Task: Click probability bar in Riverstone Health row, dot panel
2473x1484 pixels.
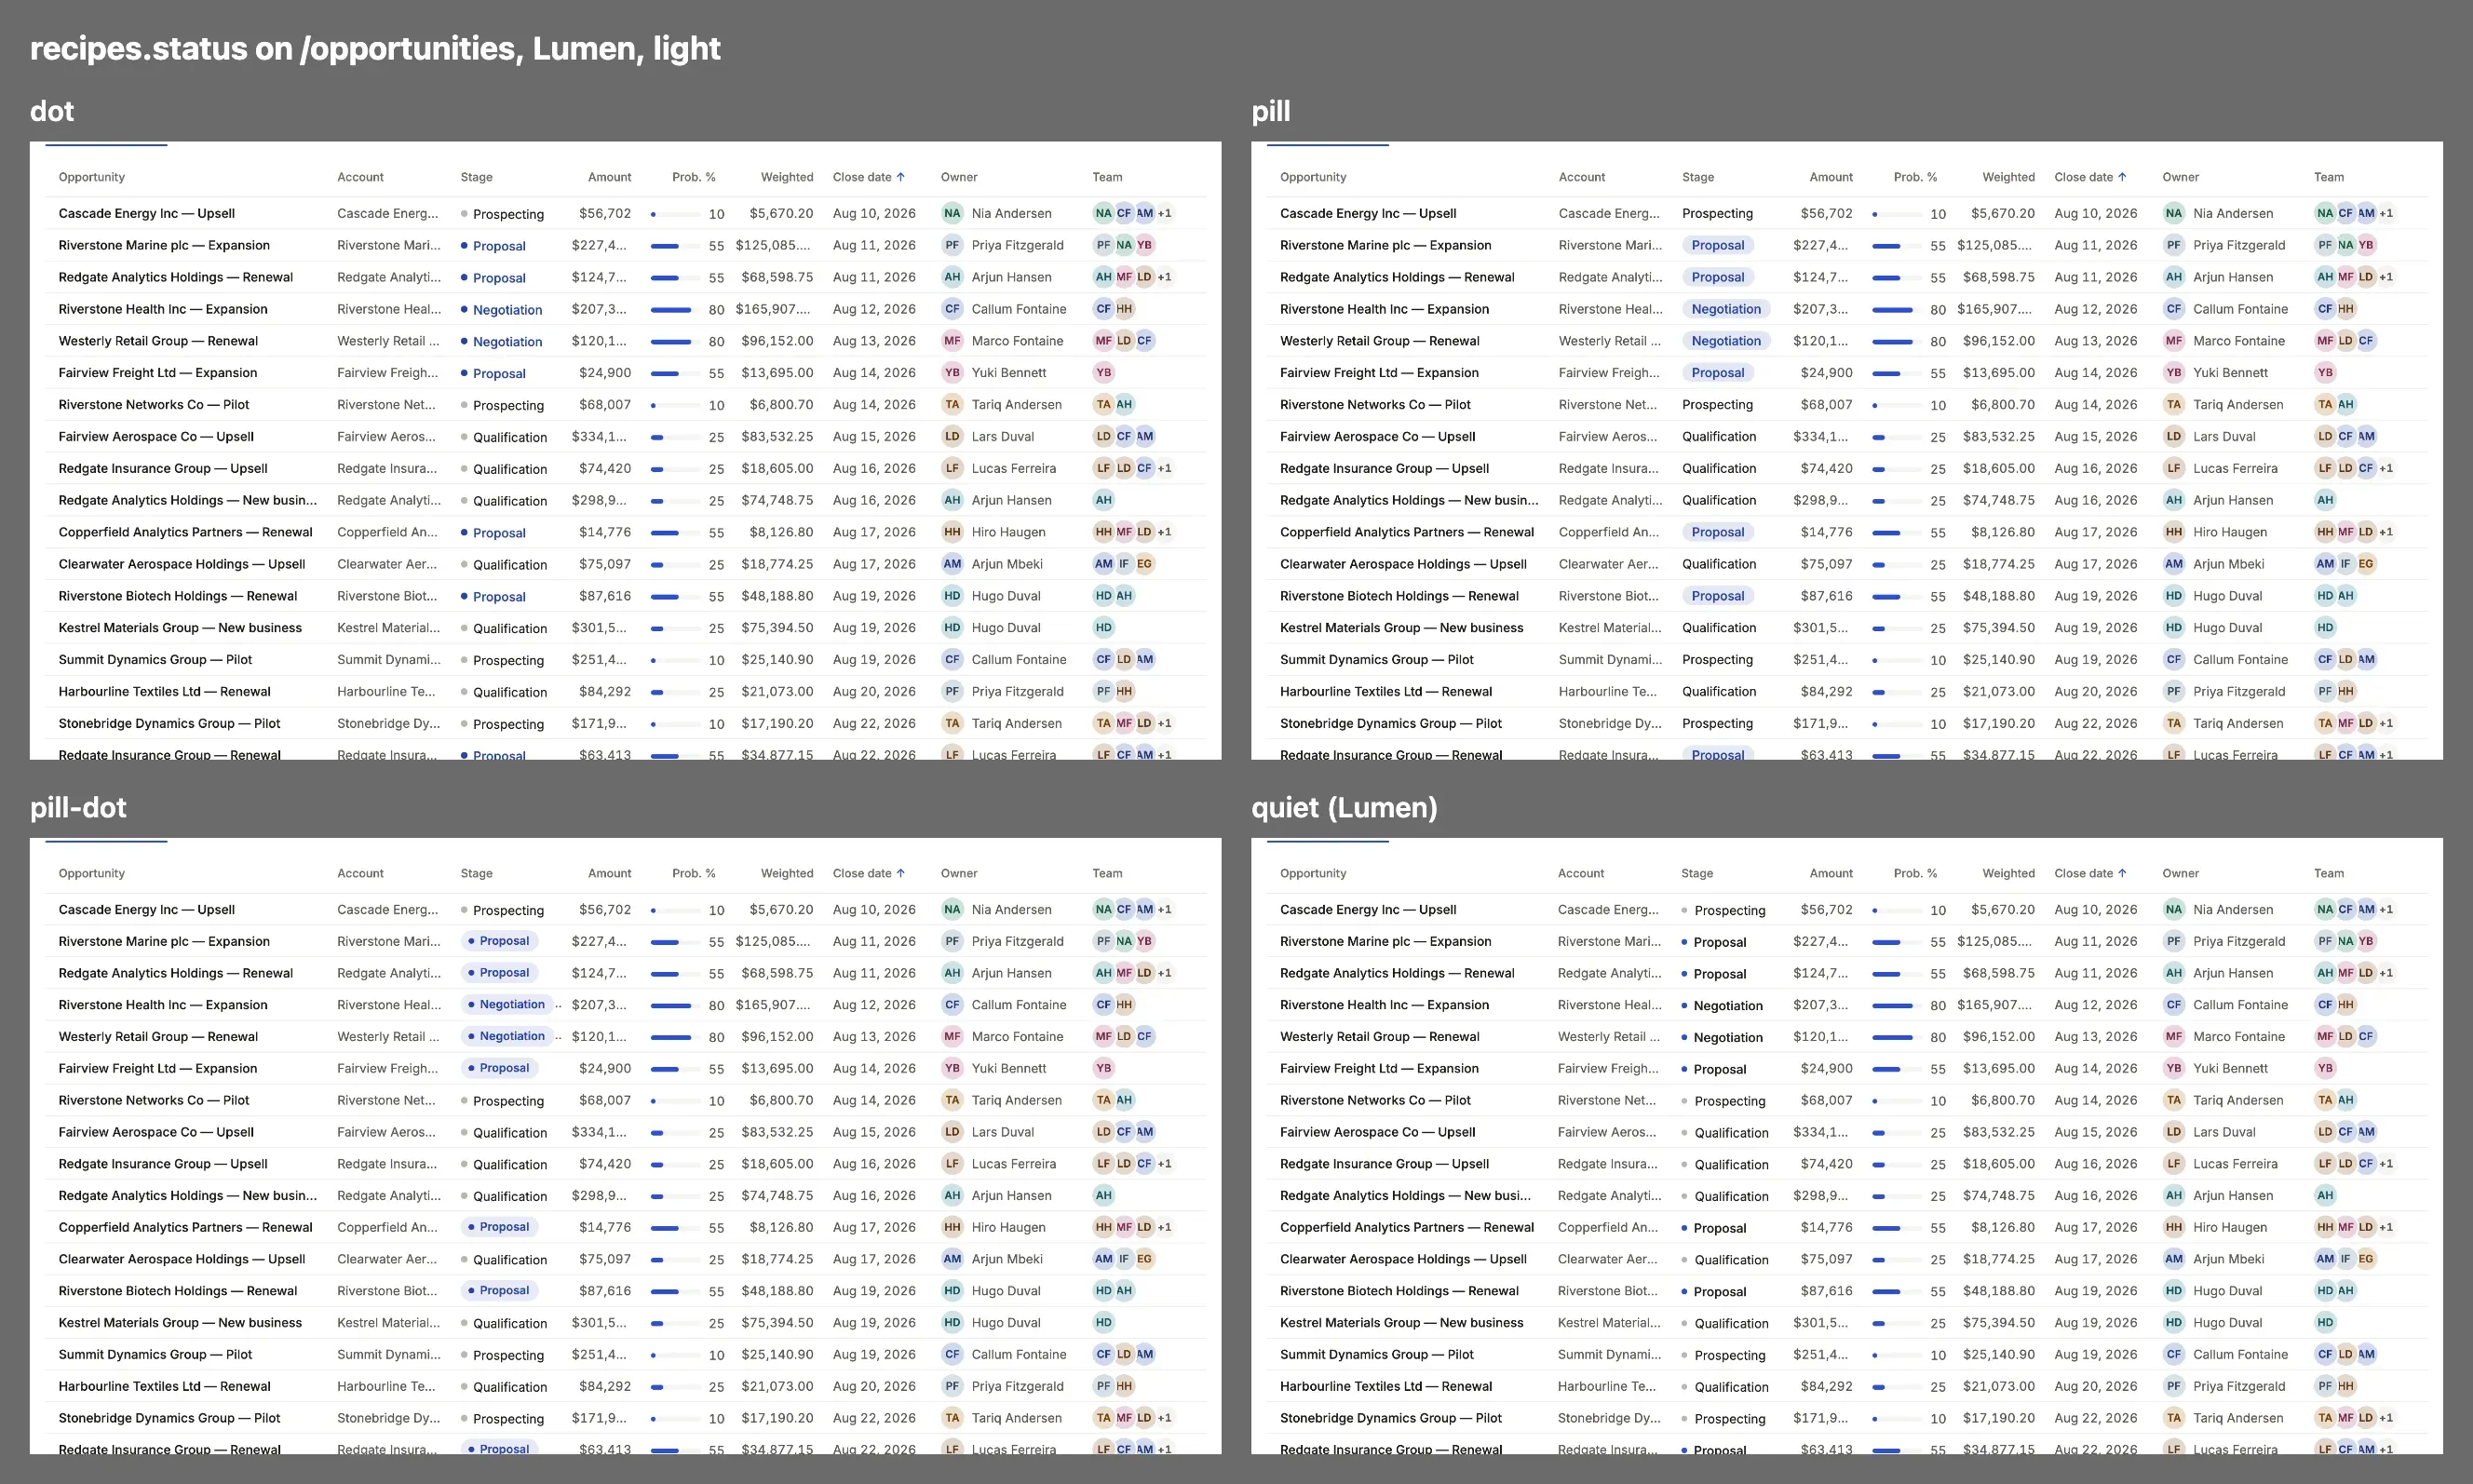Action: click(675, 310)
